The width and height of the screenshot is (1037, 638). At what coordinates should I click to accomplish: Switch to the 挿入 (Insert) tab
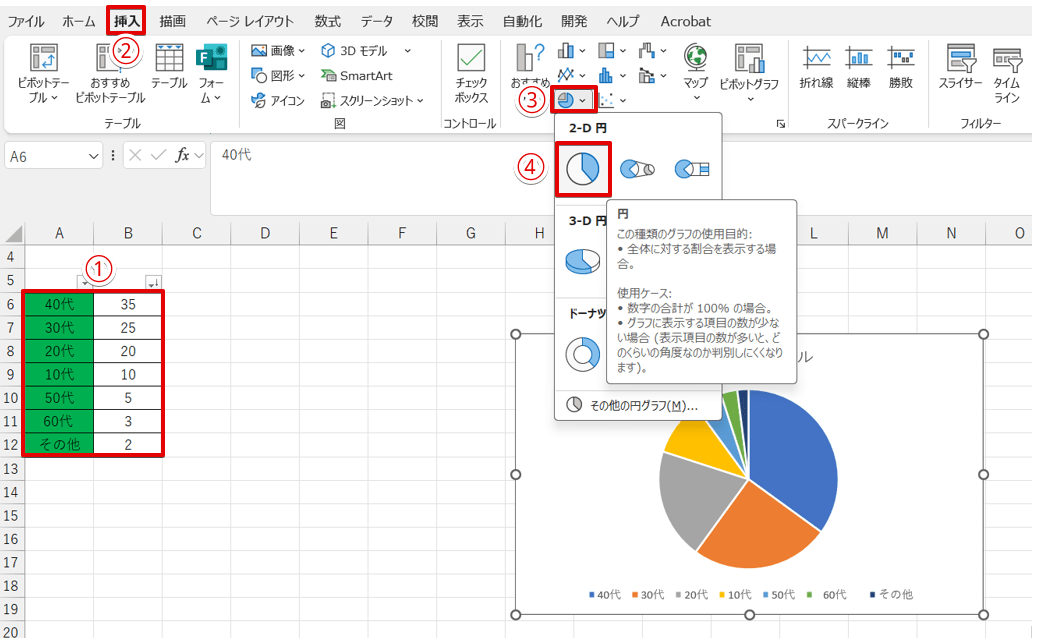pyautogui.click(x=126, y=21)
